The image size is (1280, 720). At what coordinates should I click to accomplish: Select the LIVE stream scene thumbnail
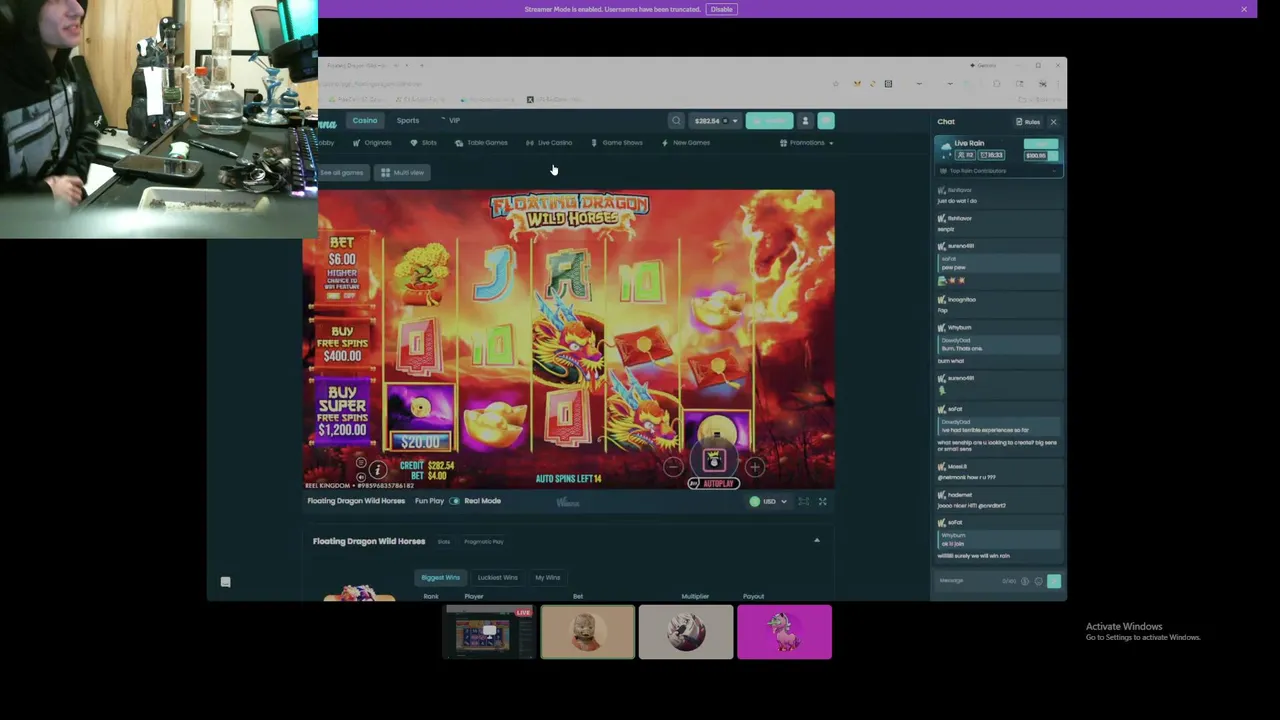pos(489,632)
